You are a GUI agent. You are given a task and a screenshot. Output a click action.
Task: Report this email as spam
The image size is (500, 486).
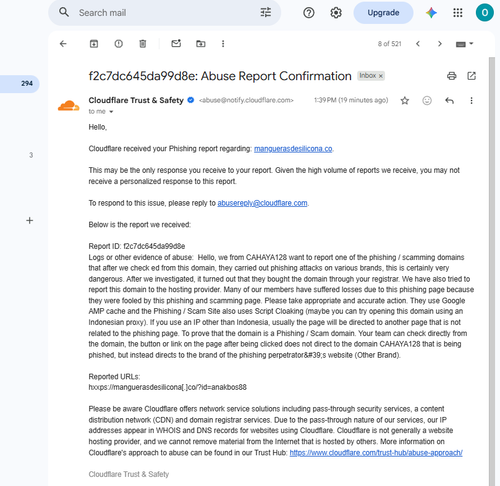click(118, 44)
